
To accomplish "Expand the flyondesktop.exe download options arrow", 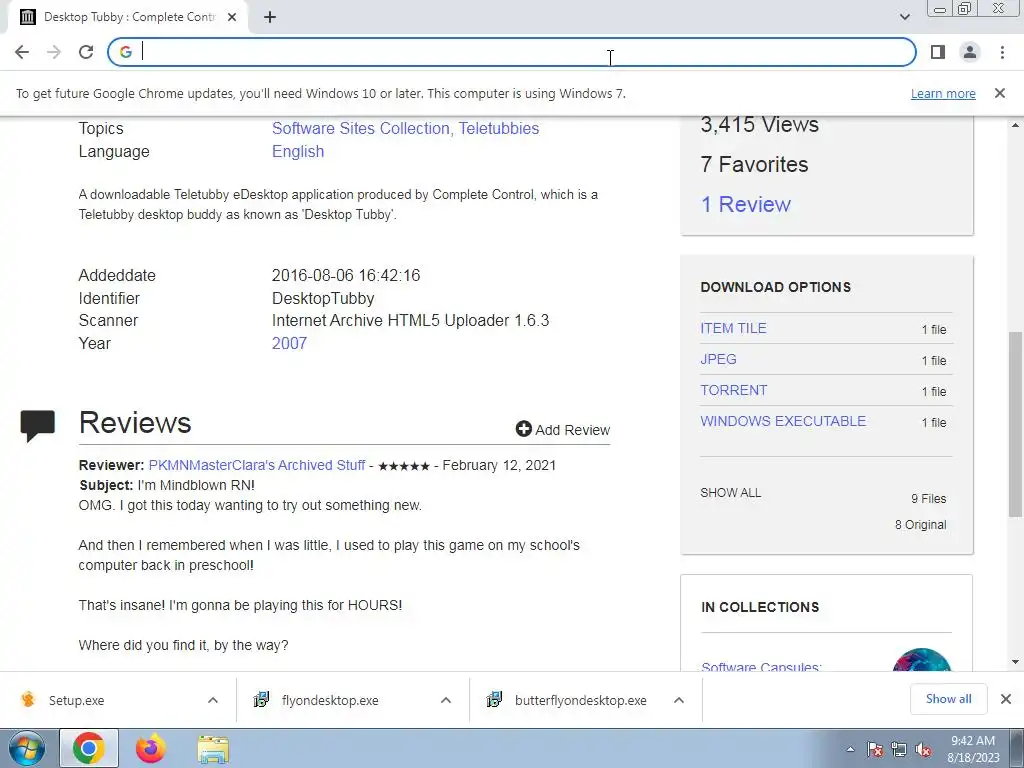I will pos(446,701).
